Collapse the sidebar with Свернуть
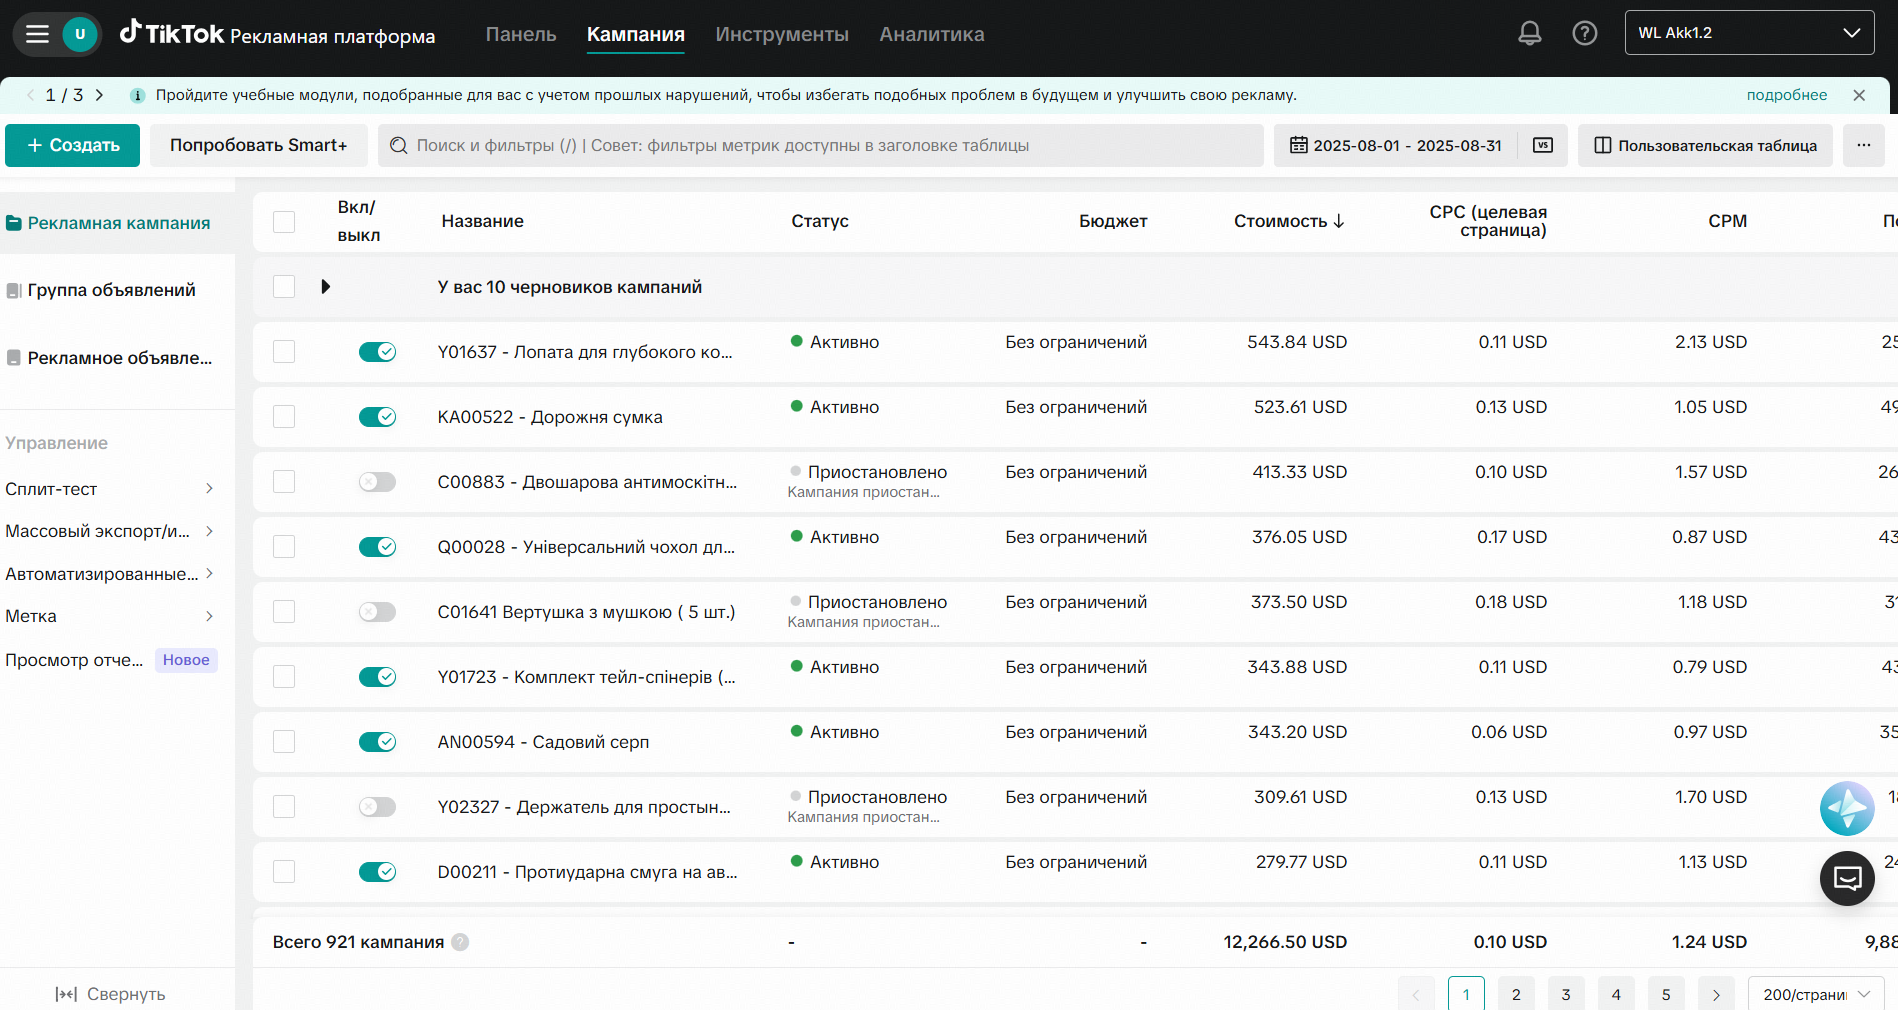1898x1010 pixels. coord(110,994)
